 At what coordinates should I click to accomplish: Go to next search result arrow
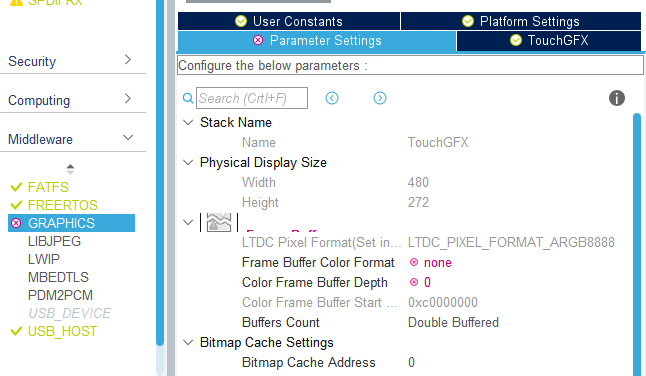[380, 98]
